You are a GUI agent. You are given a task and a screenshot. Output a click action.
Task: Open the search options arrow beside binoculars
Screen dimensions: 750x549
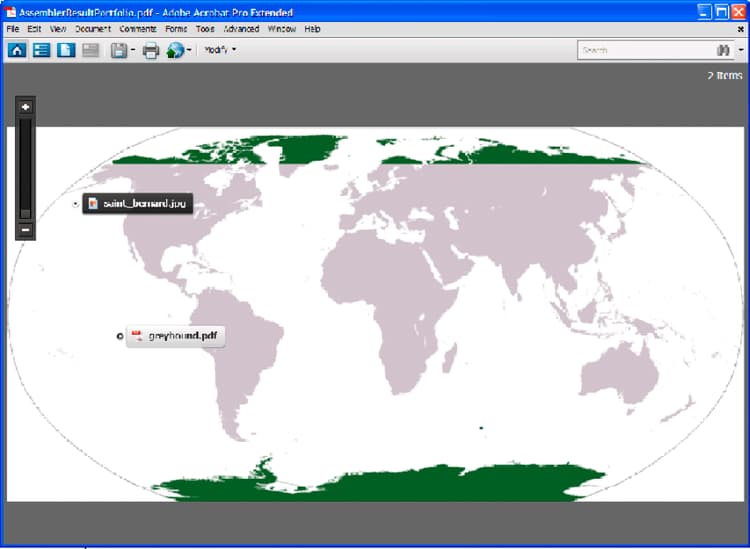point(741,50)
